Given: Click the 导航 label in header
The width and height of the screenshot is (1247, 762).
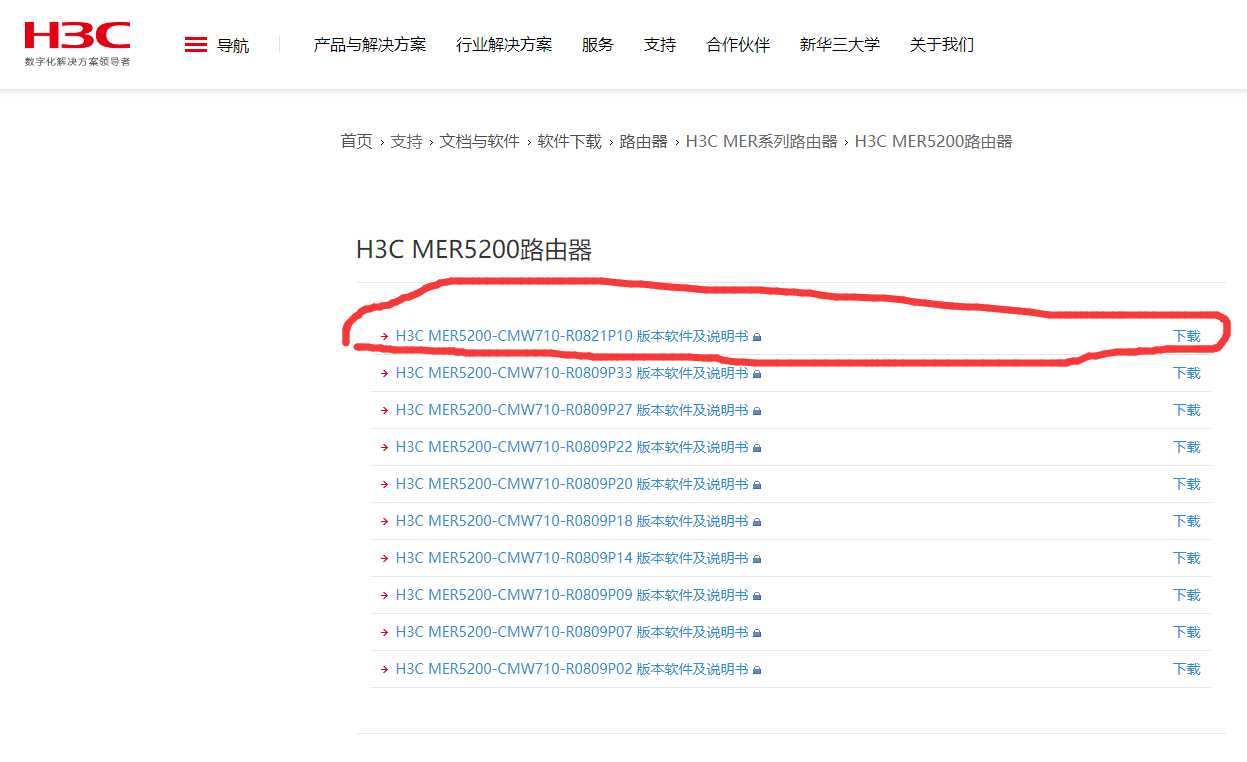Looking at the screenshot, I should point(233,46).
